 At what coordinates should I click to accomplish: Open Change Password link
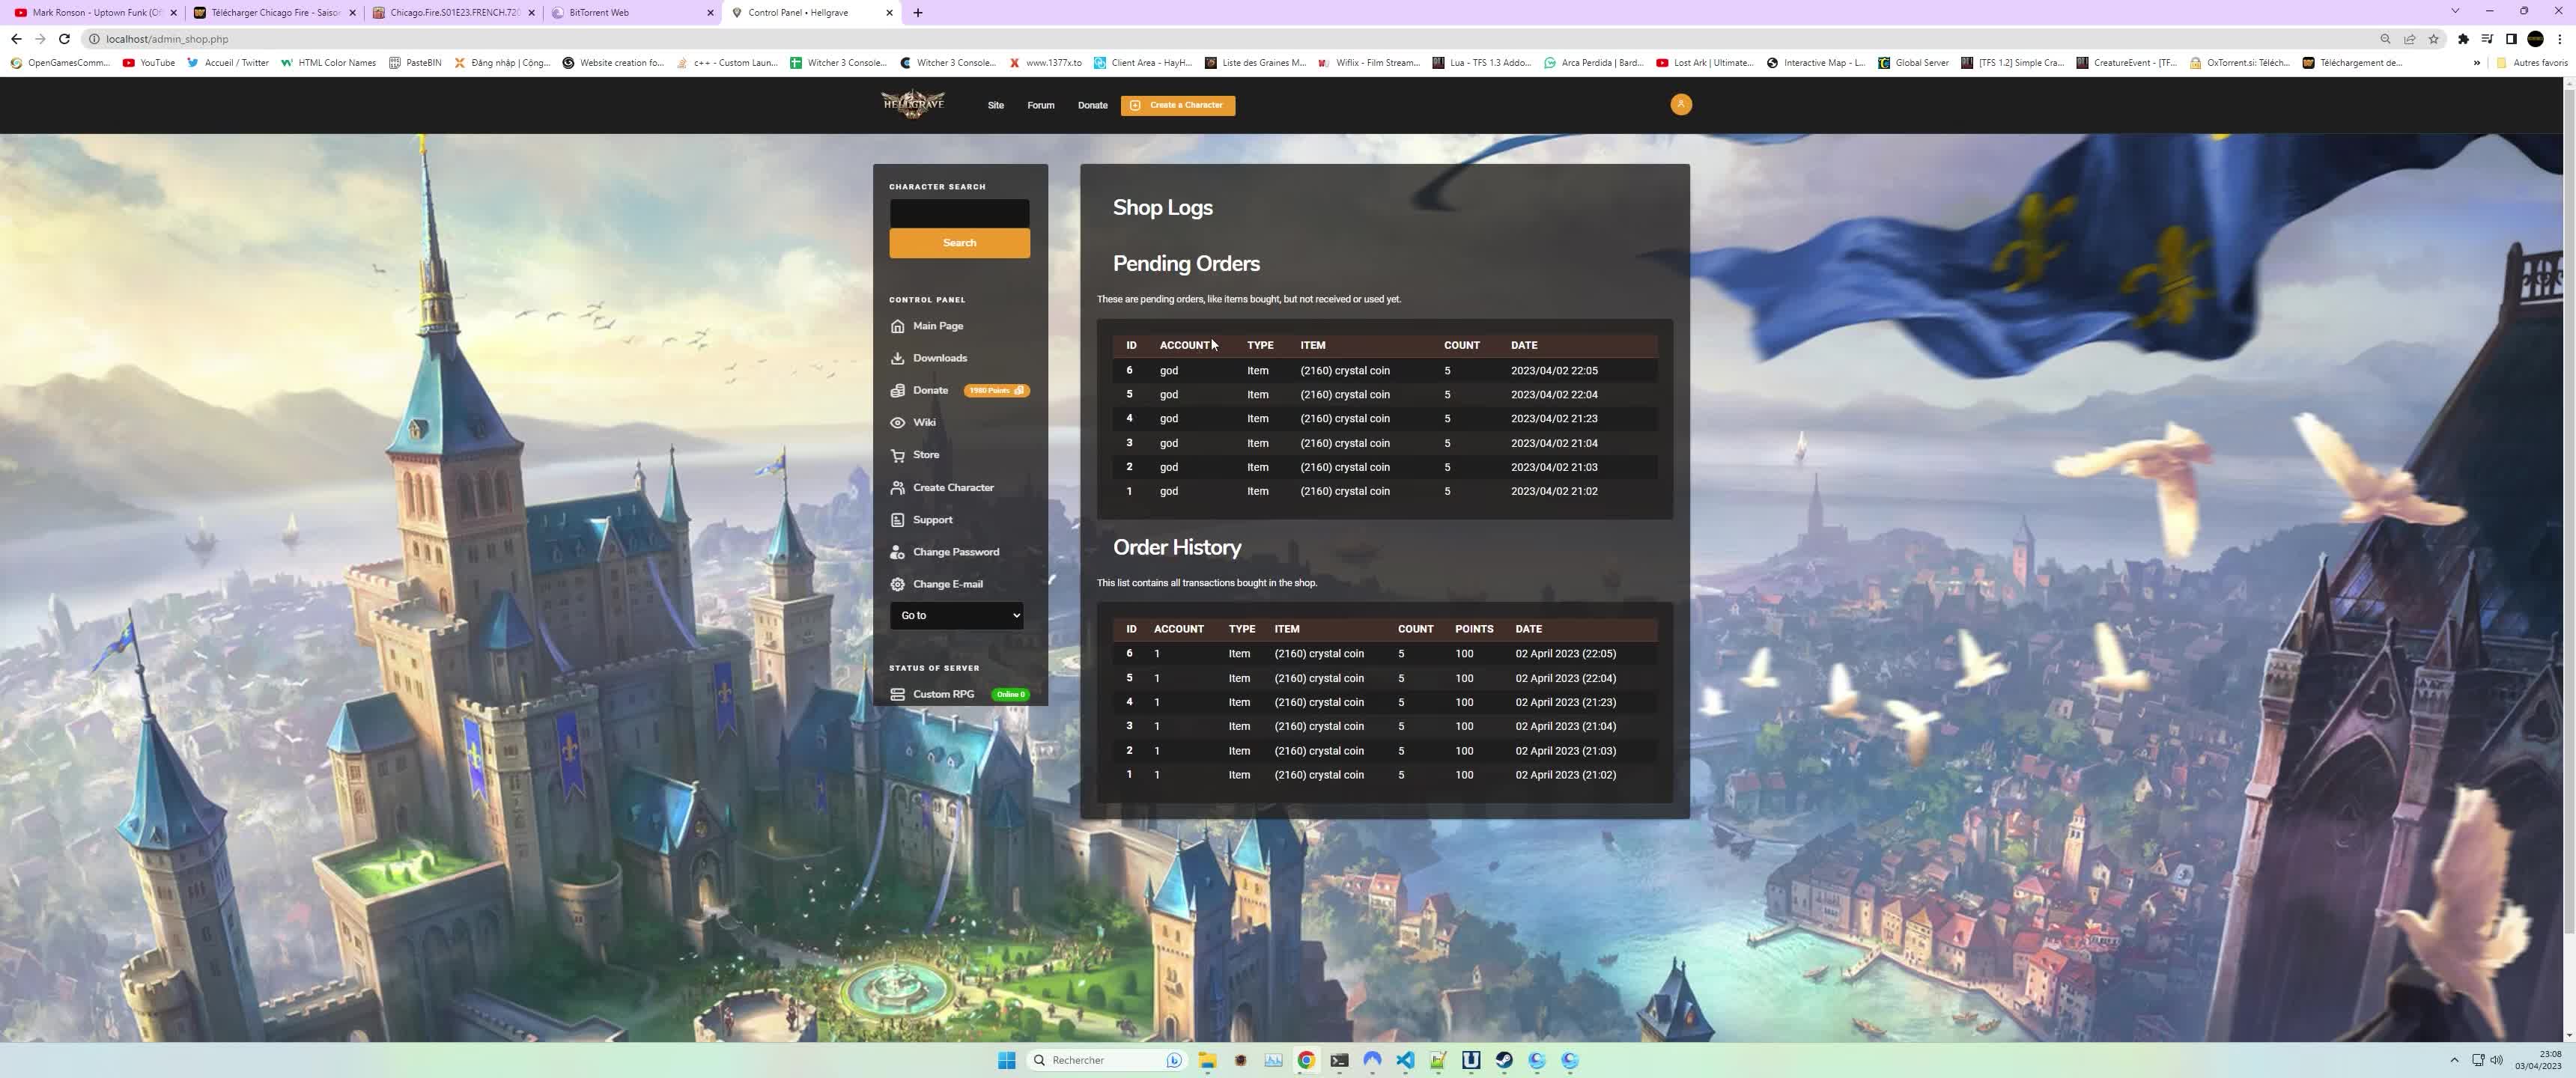(x=955, y=552)
